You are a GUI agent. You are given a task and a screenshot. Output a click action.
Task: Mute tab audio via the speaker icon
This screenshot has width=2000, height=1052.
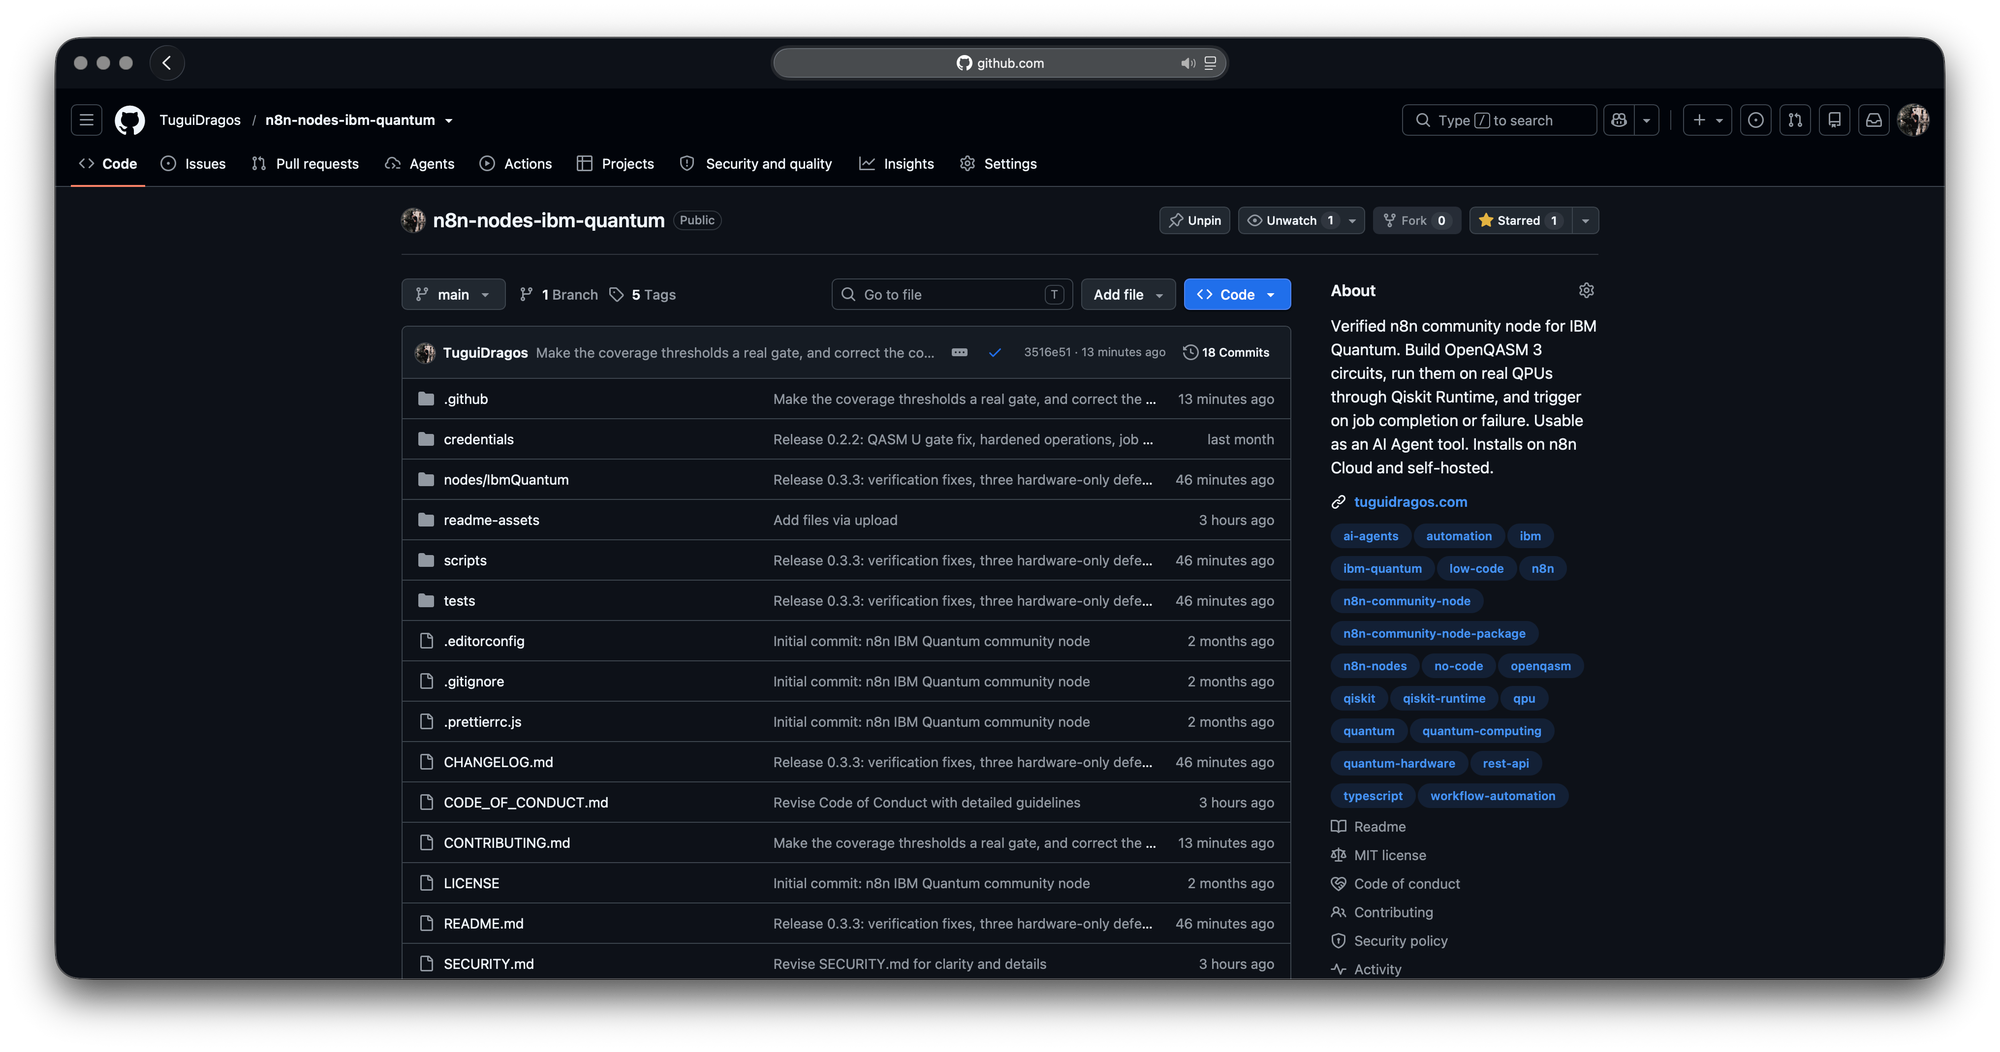(x=1187, y=63)
